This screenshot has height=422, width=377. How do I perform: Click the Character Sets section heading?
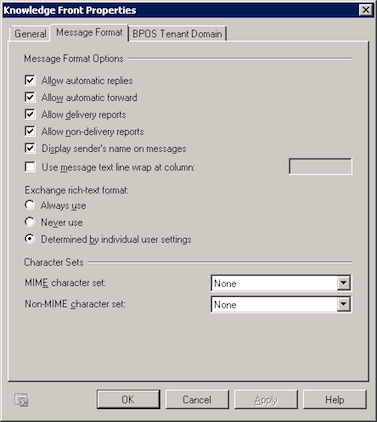coord(54,262)
